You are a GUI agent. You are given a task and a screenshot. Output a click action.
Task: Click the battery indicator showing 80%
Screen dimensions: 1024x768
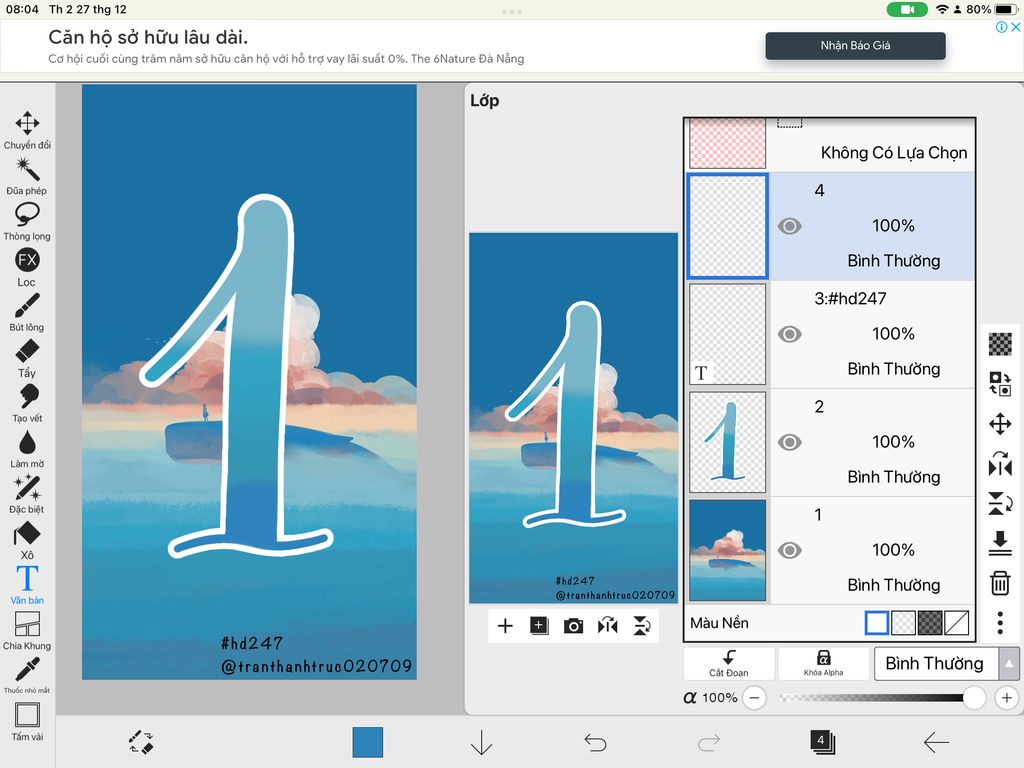tap(992, 9)
